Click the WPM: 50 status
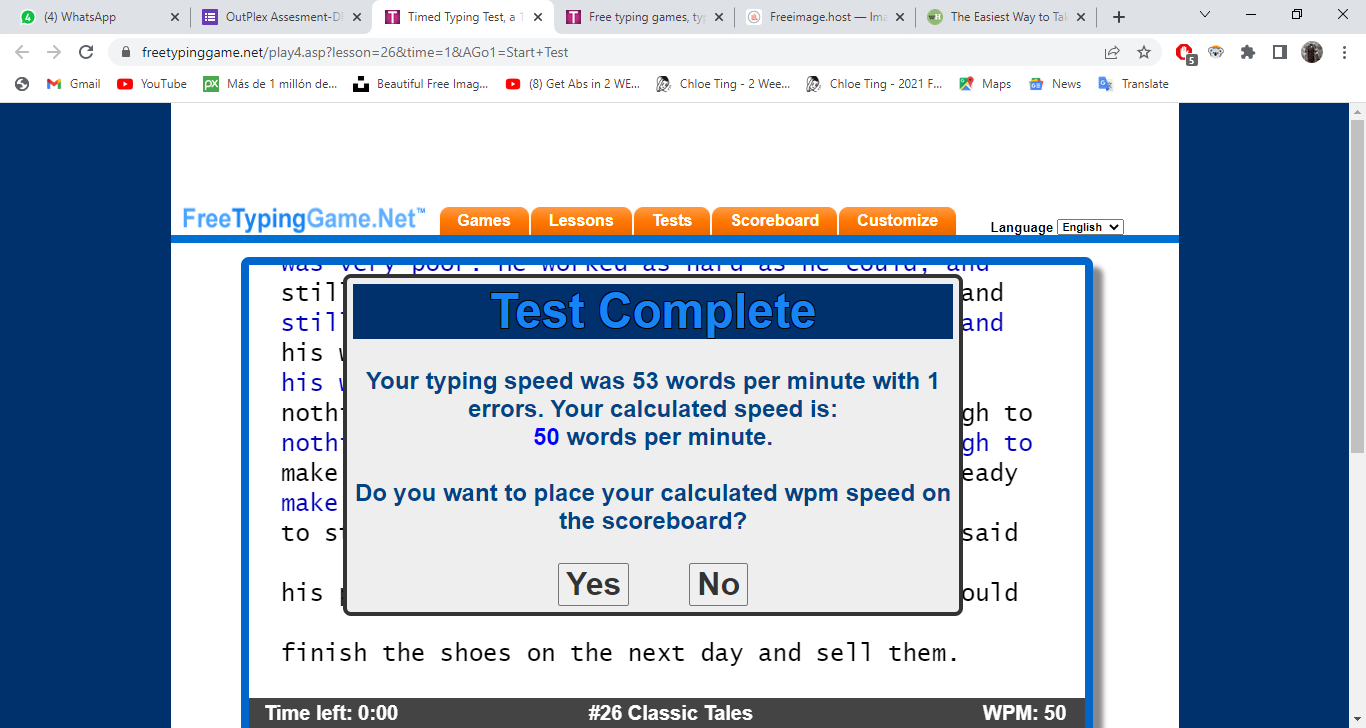 click(x=1024, y=713)
